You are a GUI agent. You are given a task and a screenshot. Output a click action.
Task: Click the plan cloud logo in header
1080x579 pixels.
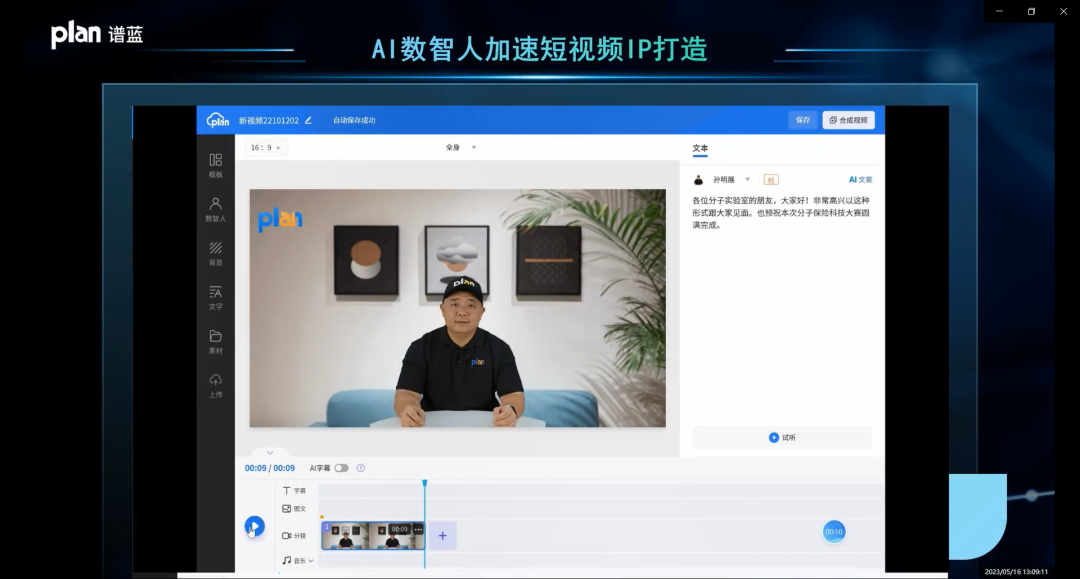point(218,120)
